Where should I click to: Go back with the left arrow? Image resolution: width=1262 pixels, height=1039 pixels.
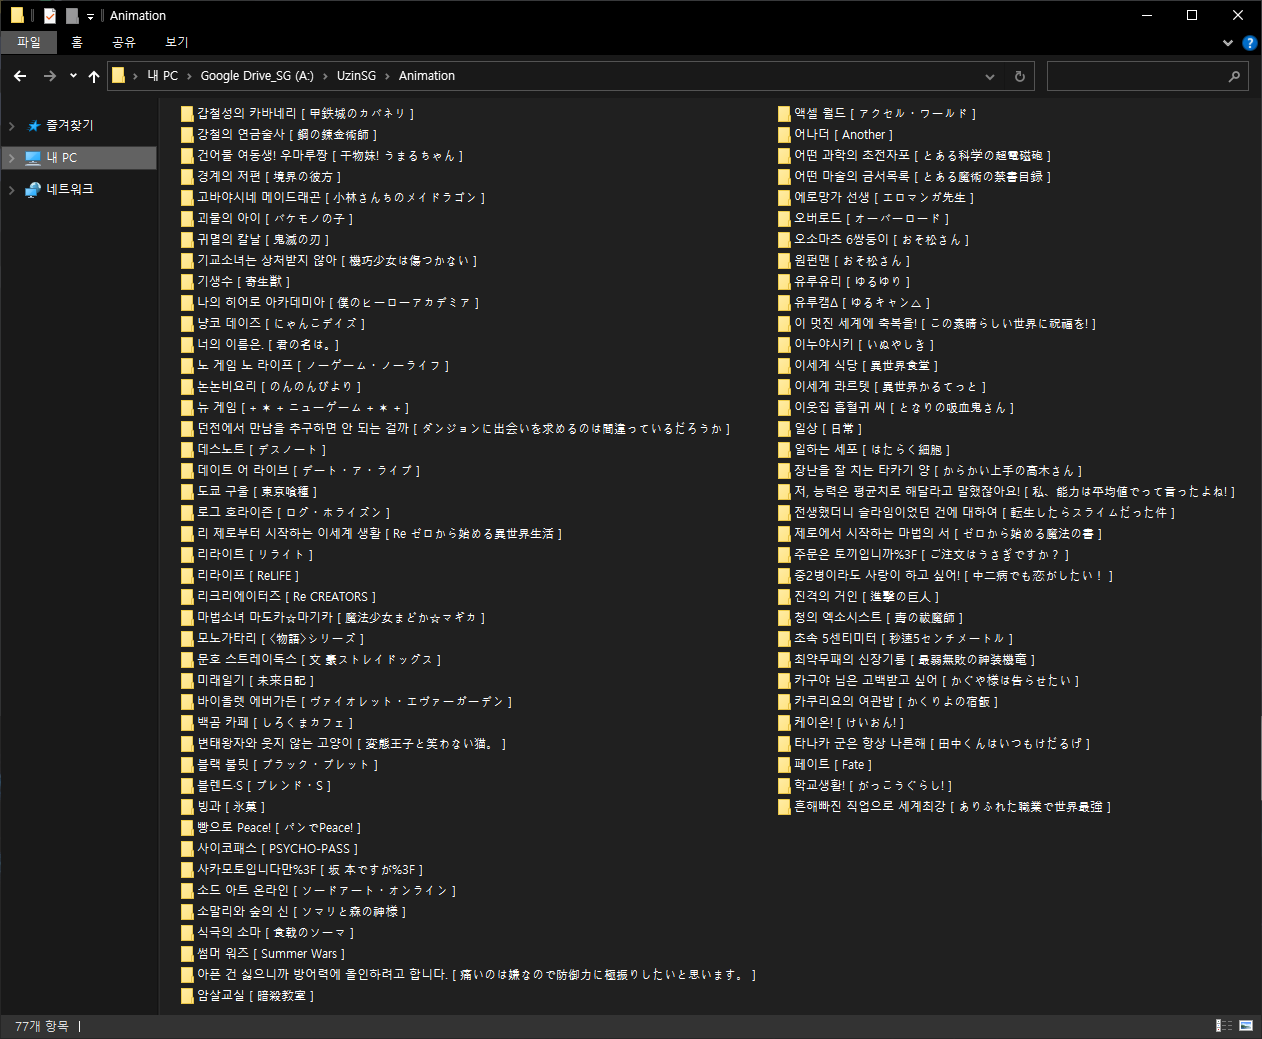coord(20,76)
